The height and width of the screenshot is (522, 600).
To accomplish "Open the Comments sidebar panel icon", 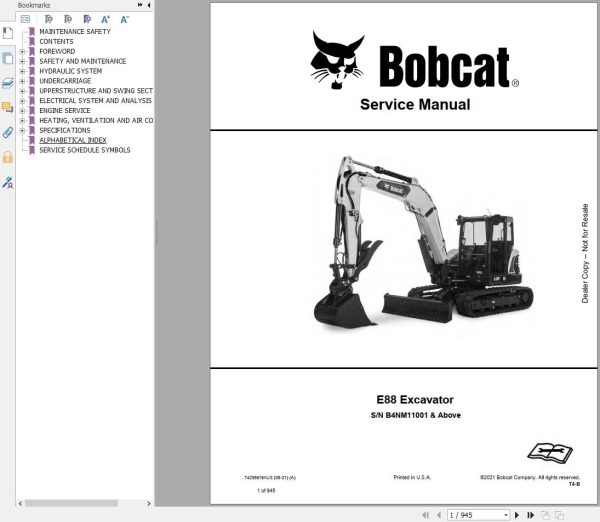I will pyautogui.click(x=8, y=108).
